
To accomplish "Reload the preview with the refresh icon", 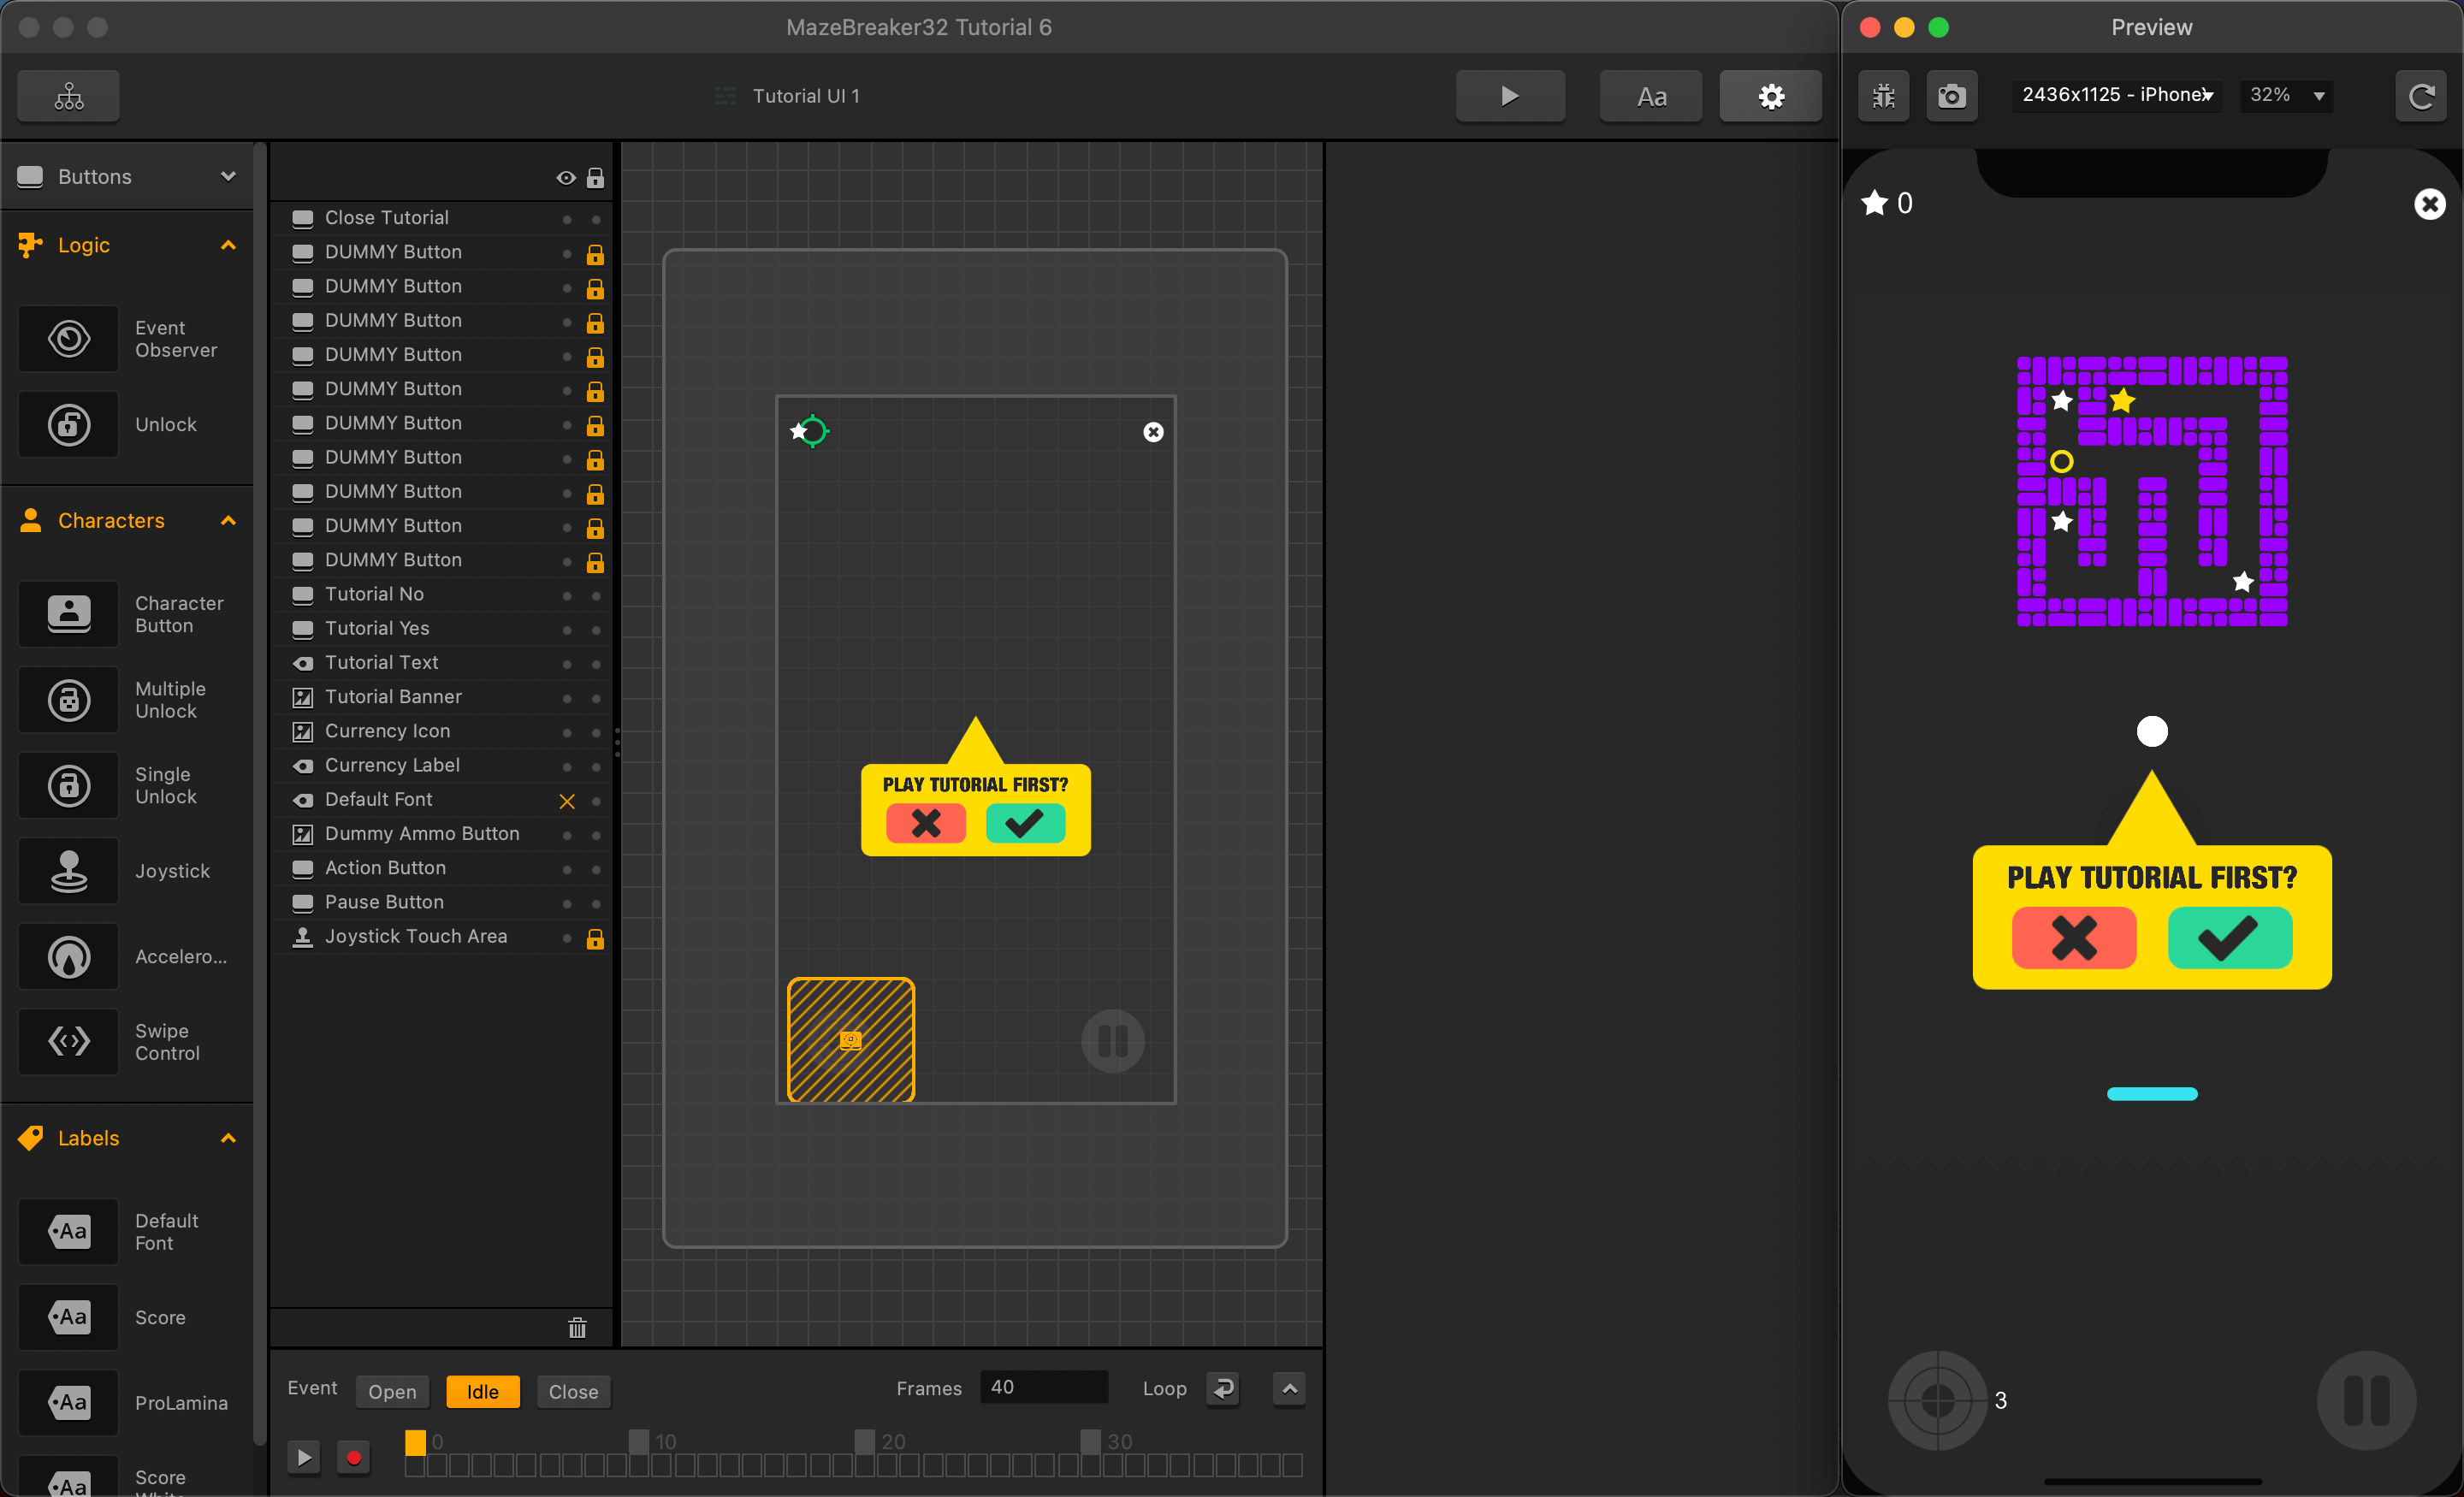I will [x=2421, y=96].
